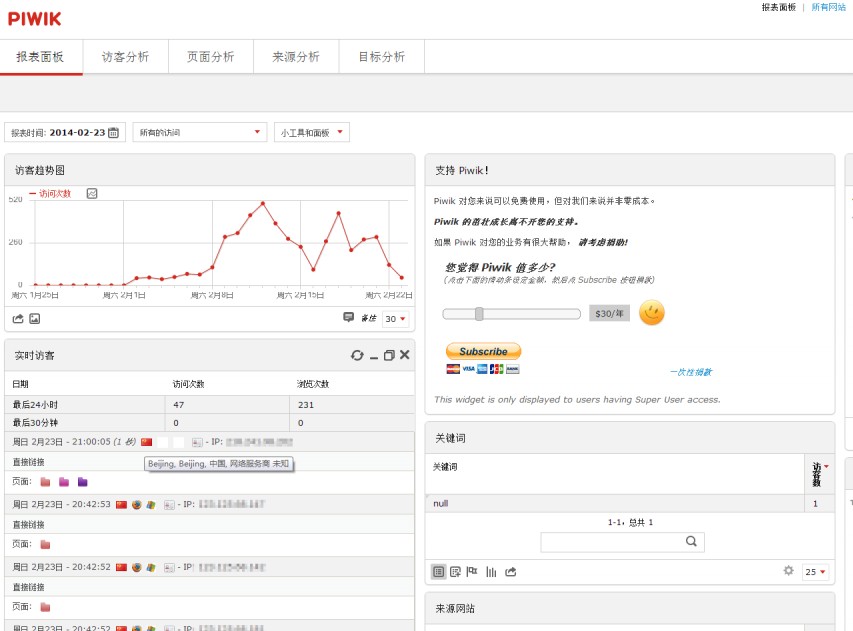The height and width of the screenshot is (631, 853).
Task: Click the page folder icon under the 20:42:53 visit
Action: pyautogui.click(x=45, y=545)
